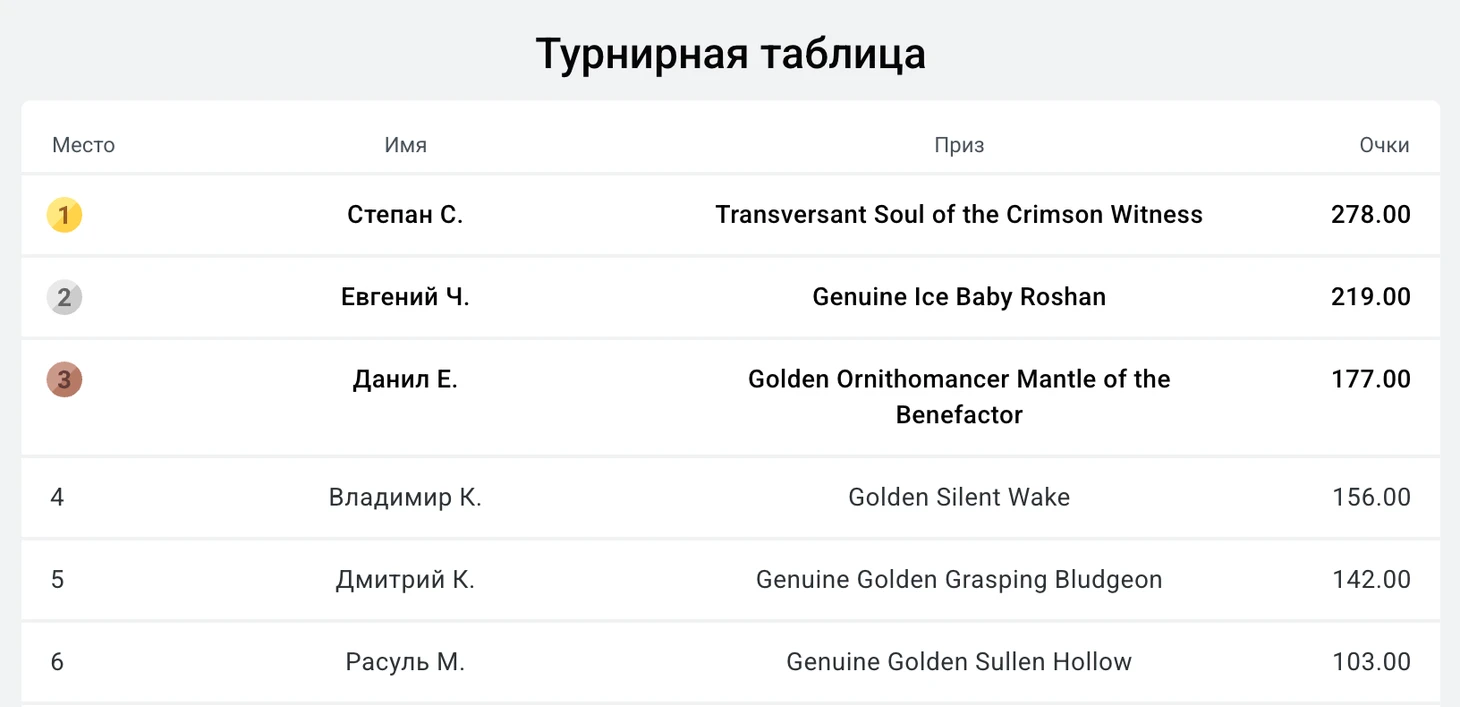Screen dimensions: 1460x707
Task: Click the gold first place medal icon
Action: 64,215
